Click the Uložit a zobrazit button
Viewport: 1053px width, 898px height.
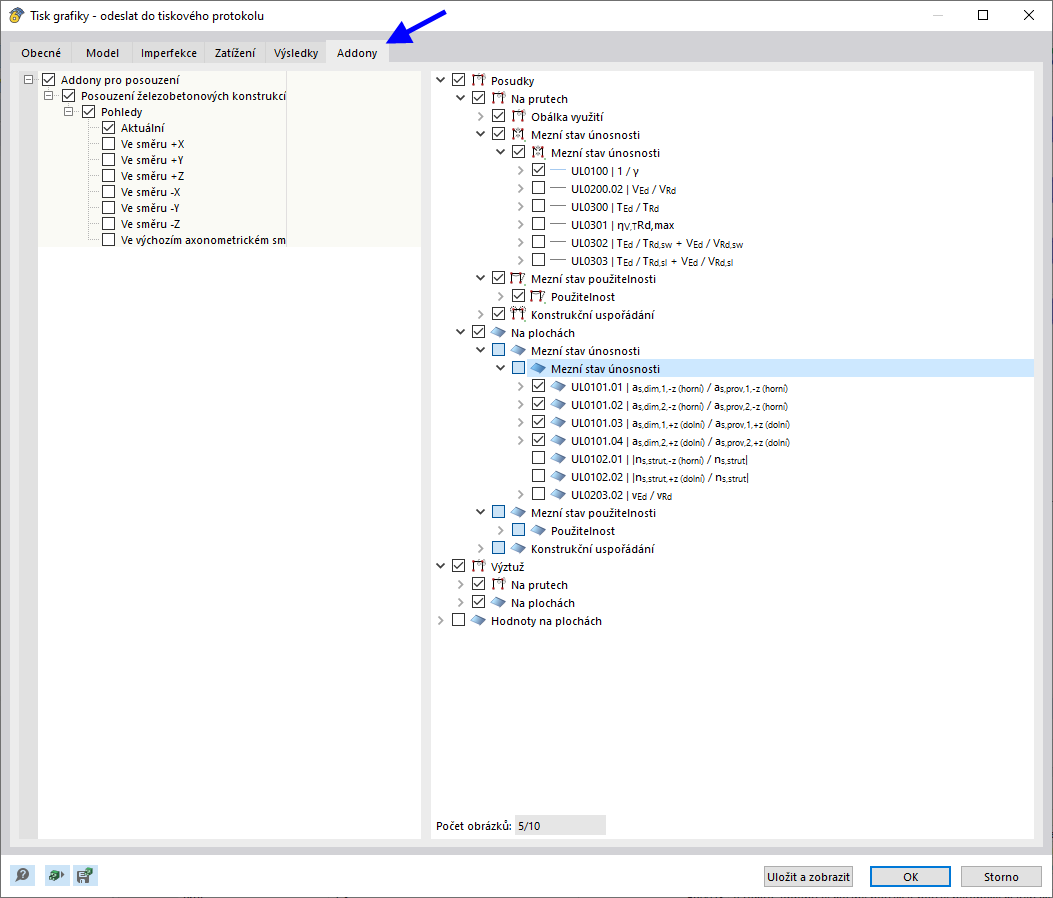(x=809, y=877)
